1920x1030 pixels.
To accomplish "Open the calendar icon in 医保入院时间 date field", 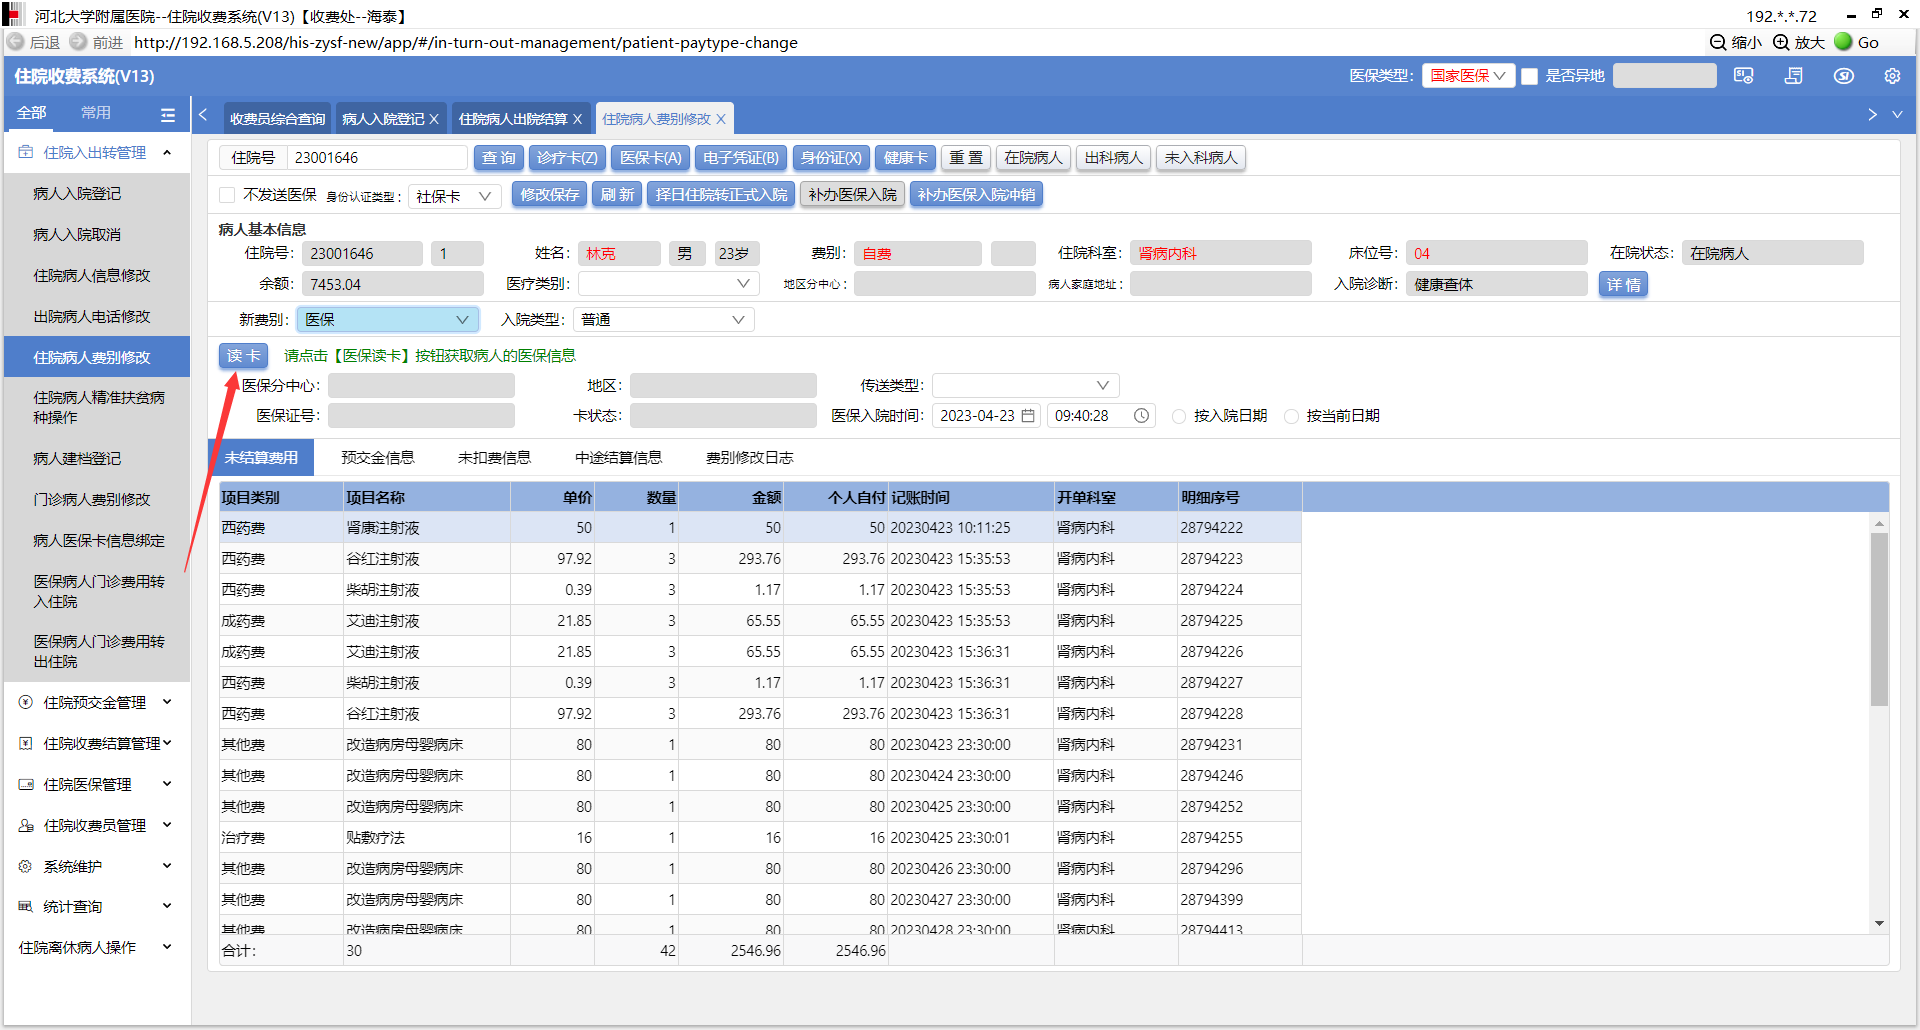I will click(1028, 416).
